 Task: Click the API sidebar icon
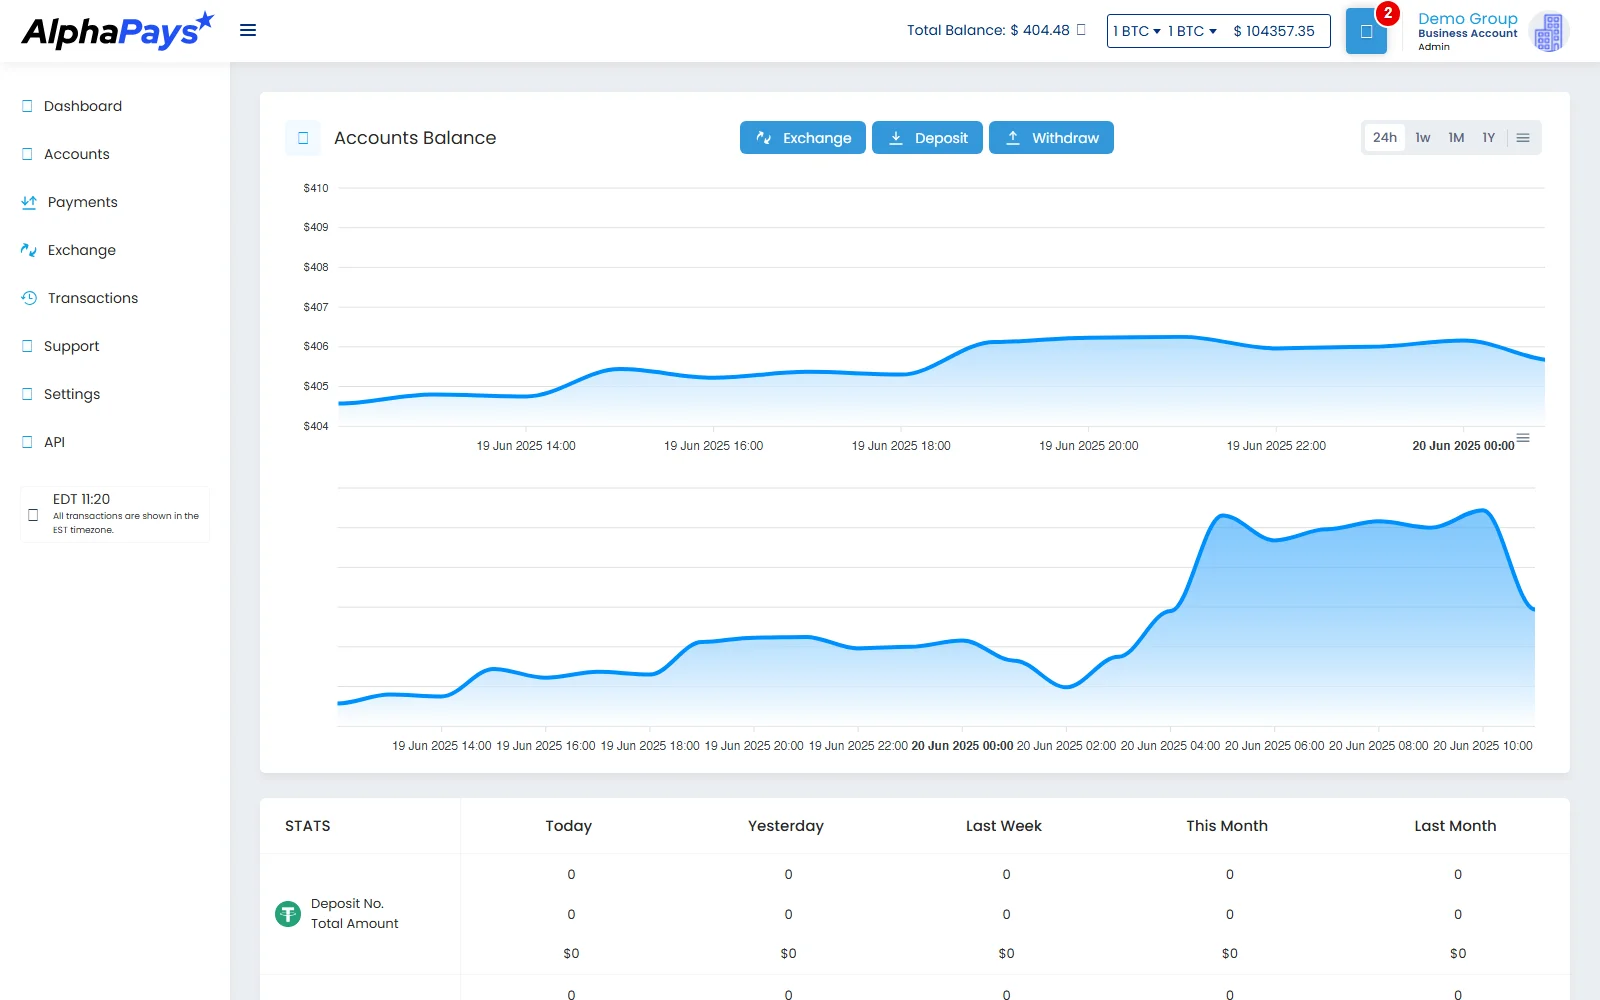coord(27,442)
